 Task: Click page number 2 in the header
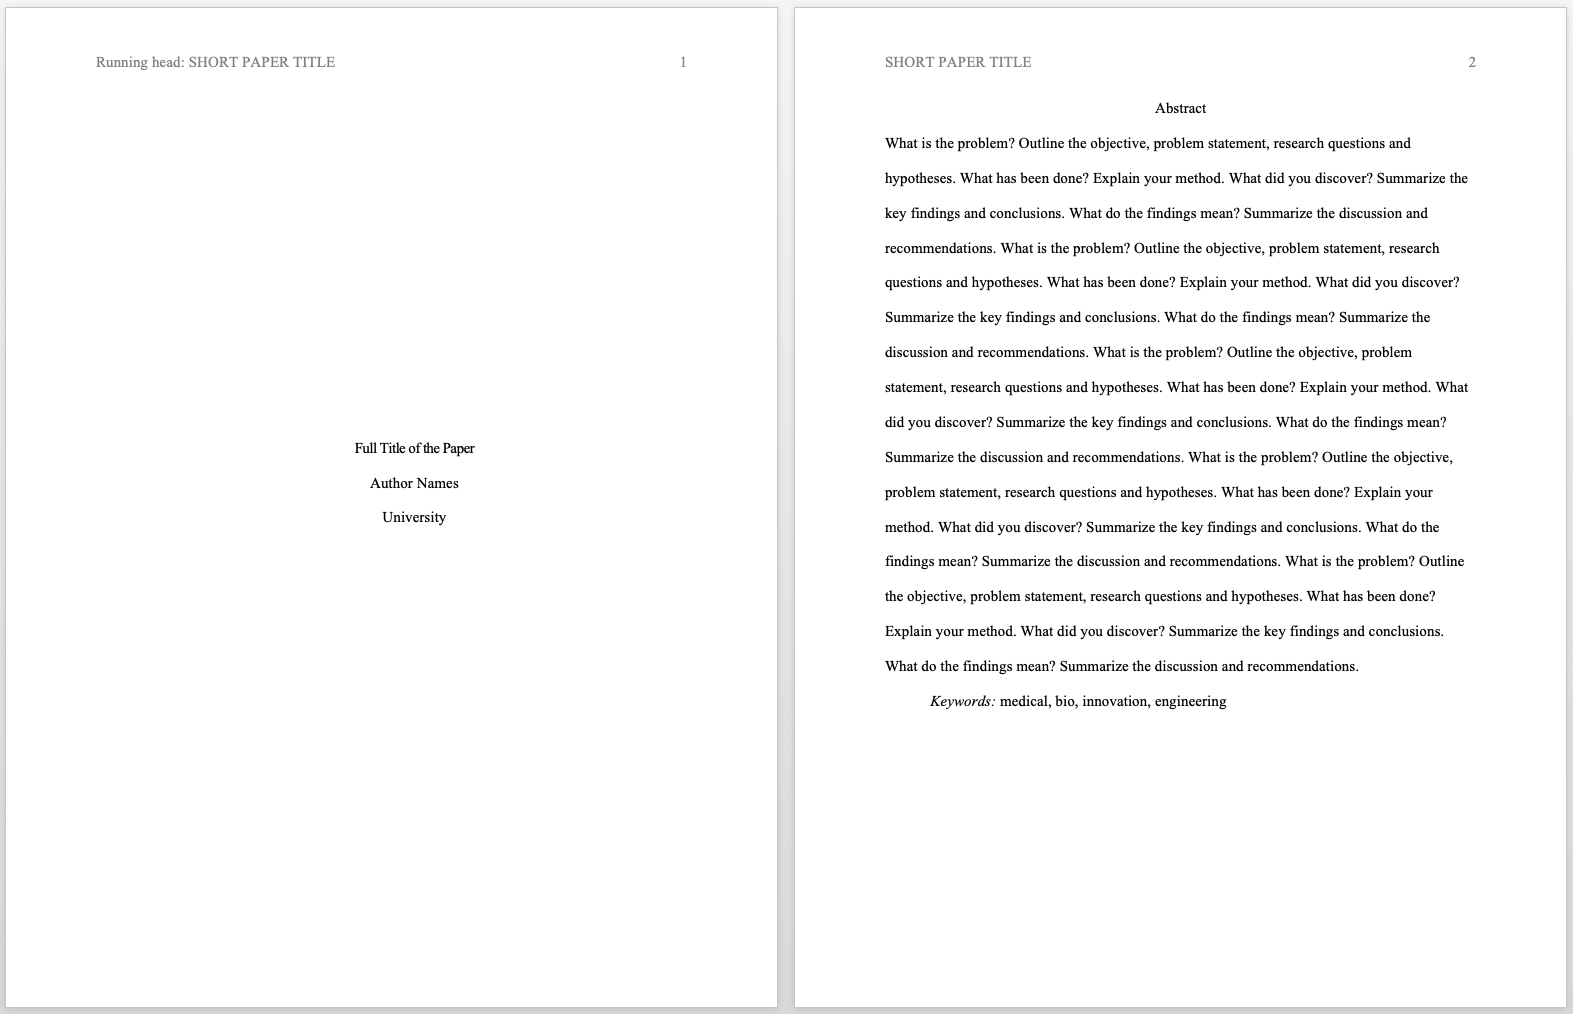point(1472,62)
